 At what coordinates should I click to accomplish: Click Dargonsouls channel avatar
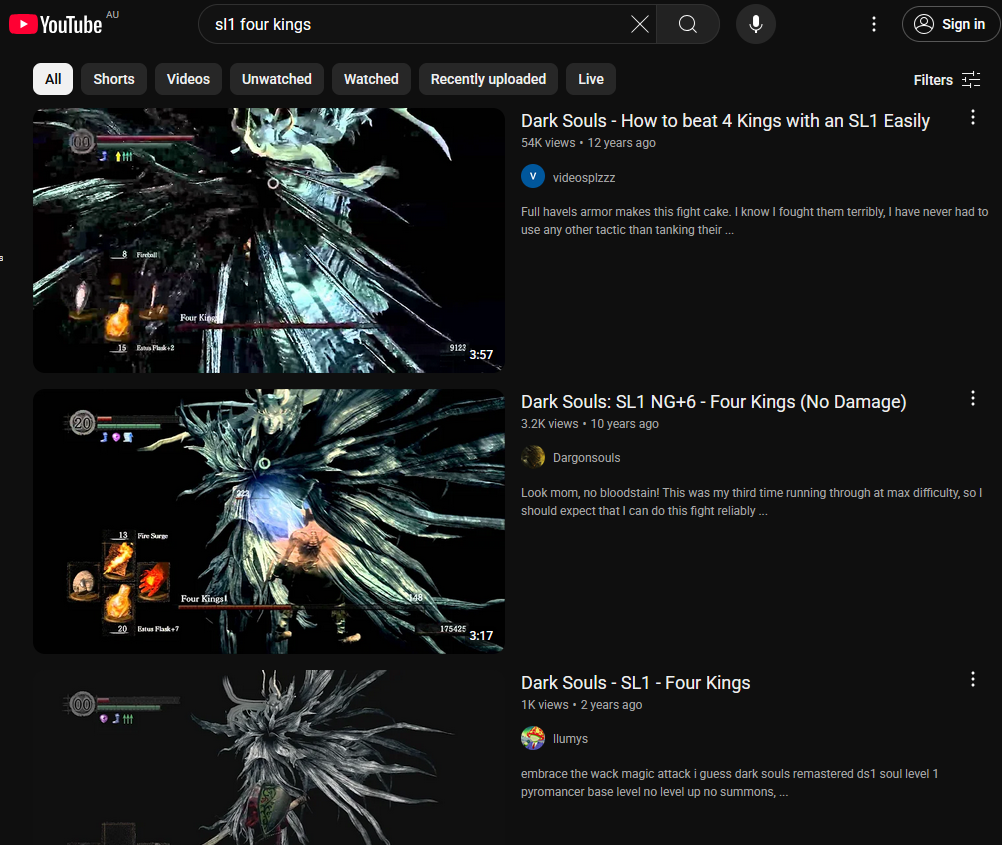coord(533,458)
